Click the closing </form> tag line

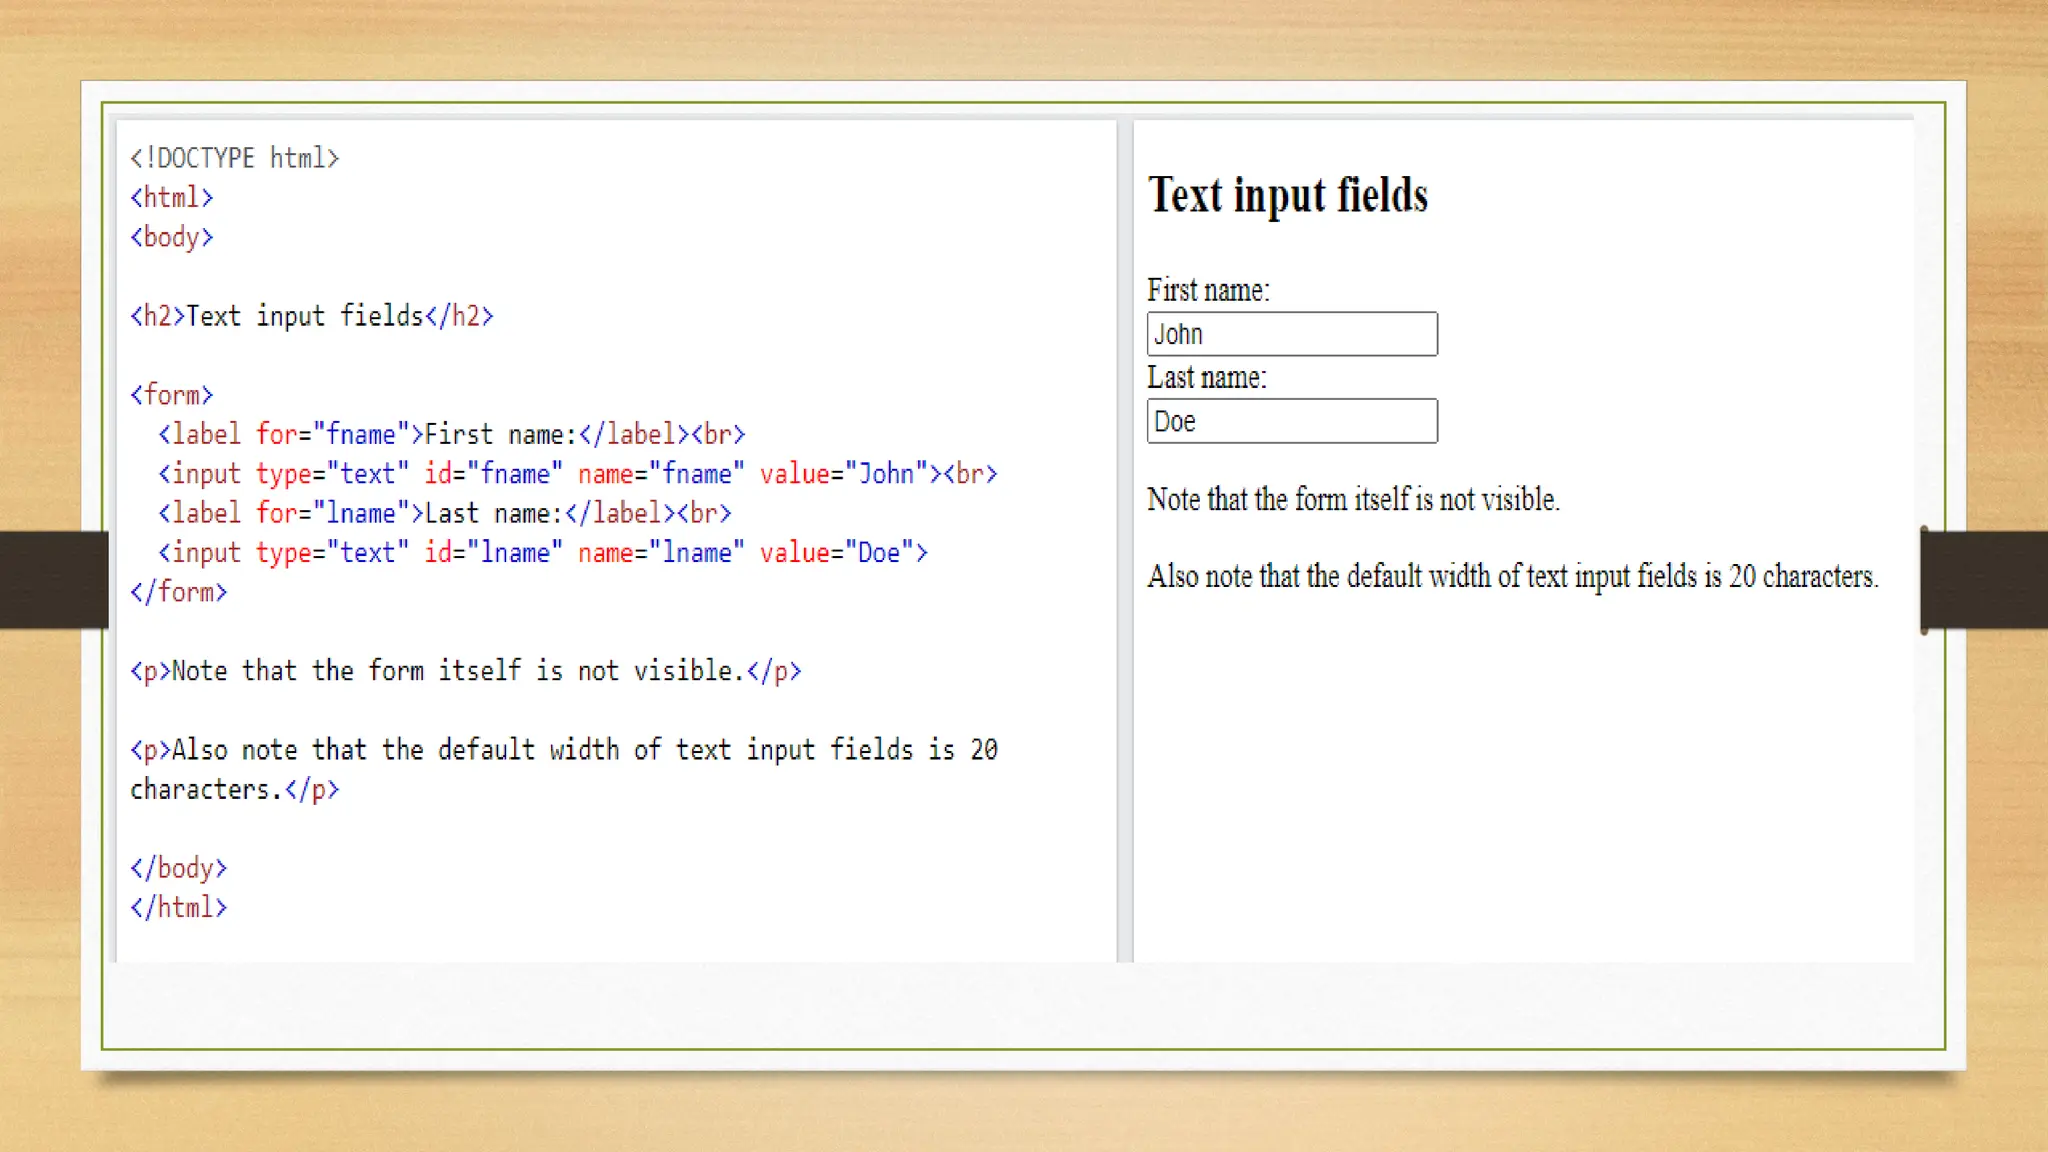pos(178,592)
